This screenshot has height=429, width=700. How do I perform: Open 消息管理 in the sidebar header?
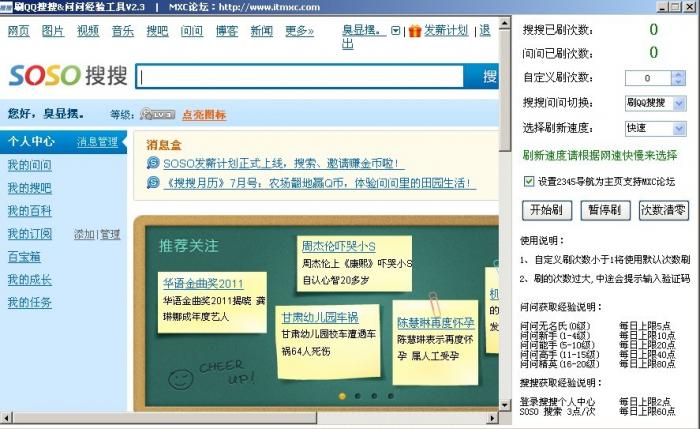coord(97,142)
